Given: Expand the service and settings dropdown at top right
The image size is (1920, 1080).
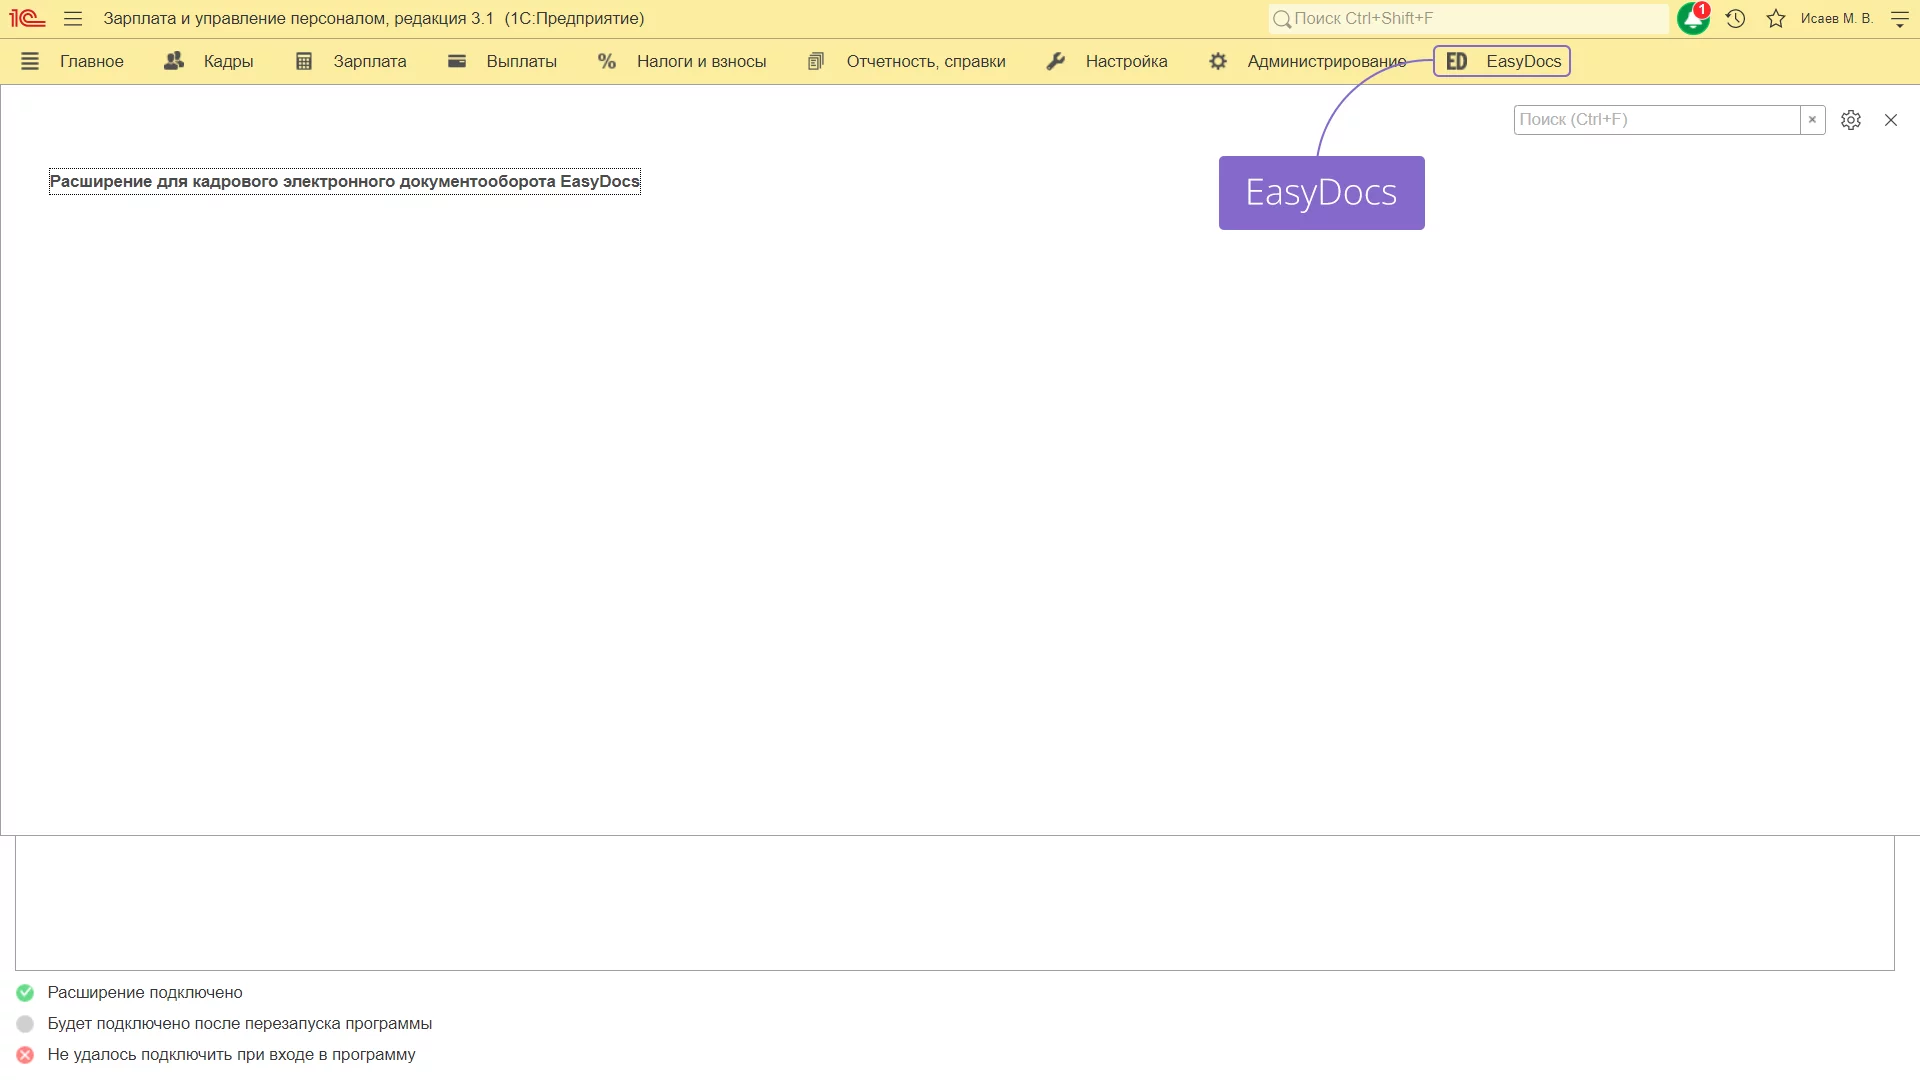Looking at the screenshot, I should [1900, 18].
